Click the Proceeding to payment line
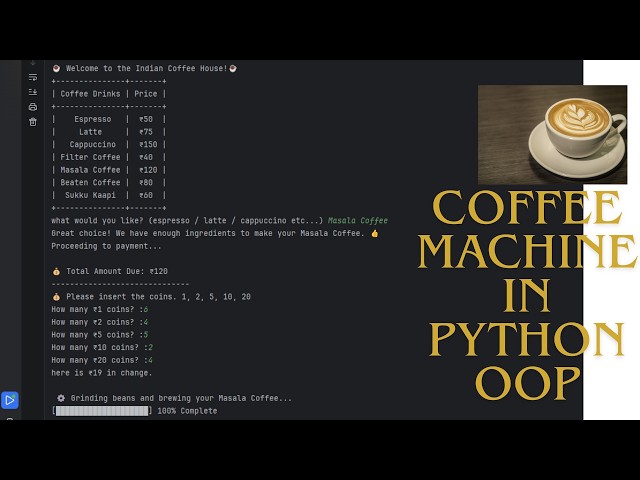The image size is (640, 480). pos(107,246)
